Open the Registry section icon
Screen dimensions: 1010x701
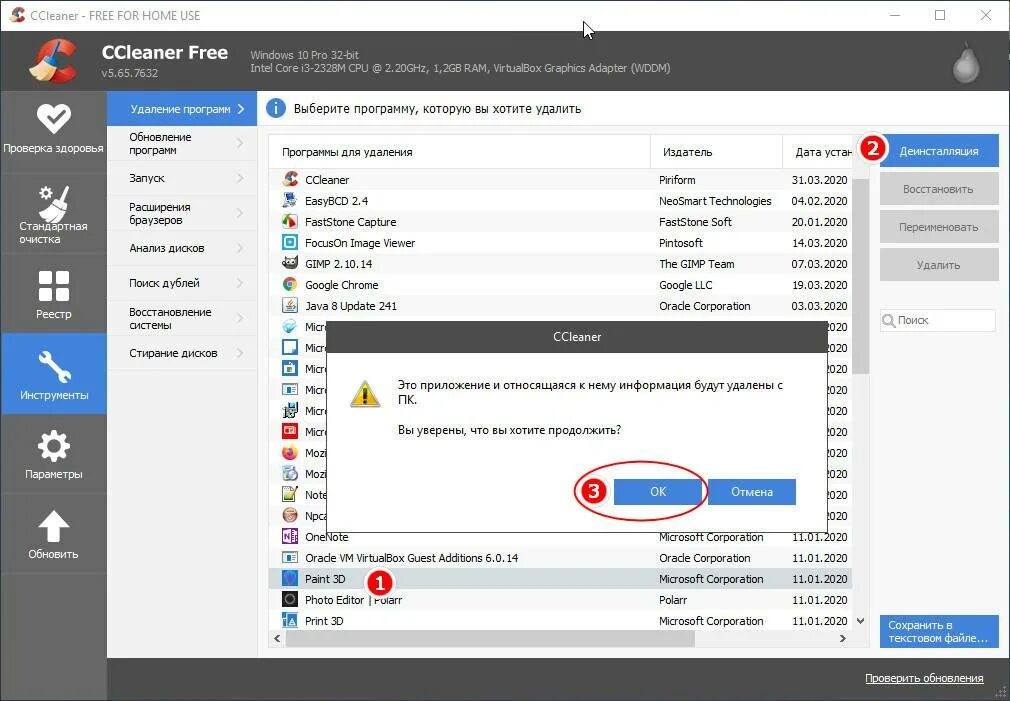(x=53, y=286)
